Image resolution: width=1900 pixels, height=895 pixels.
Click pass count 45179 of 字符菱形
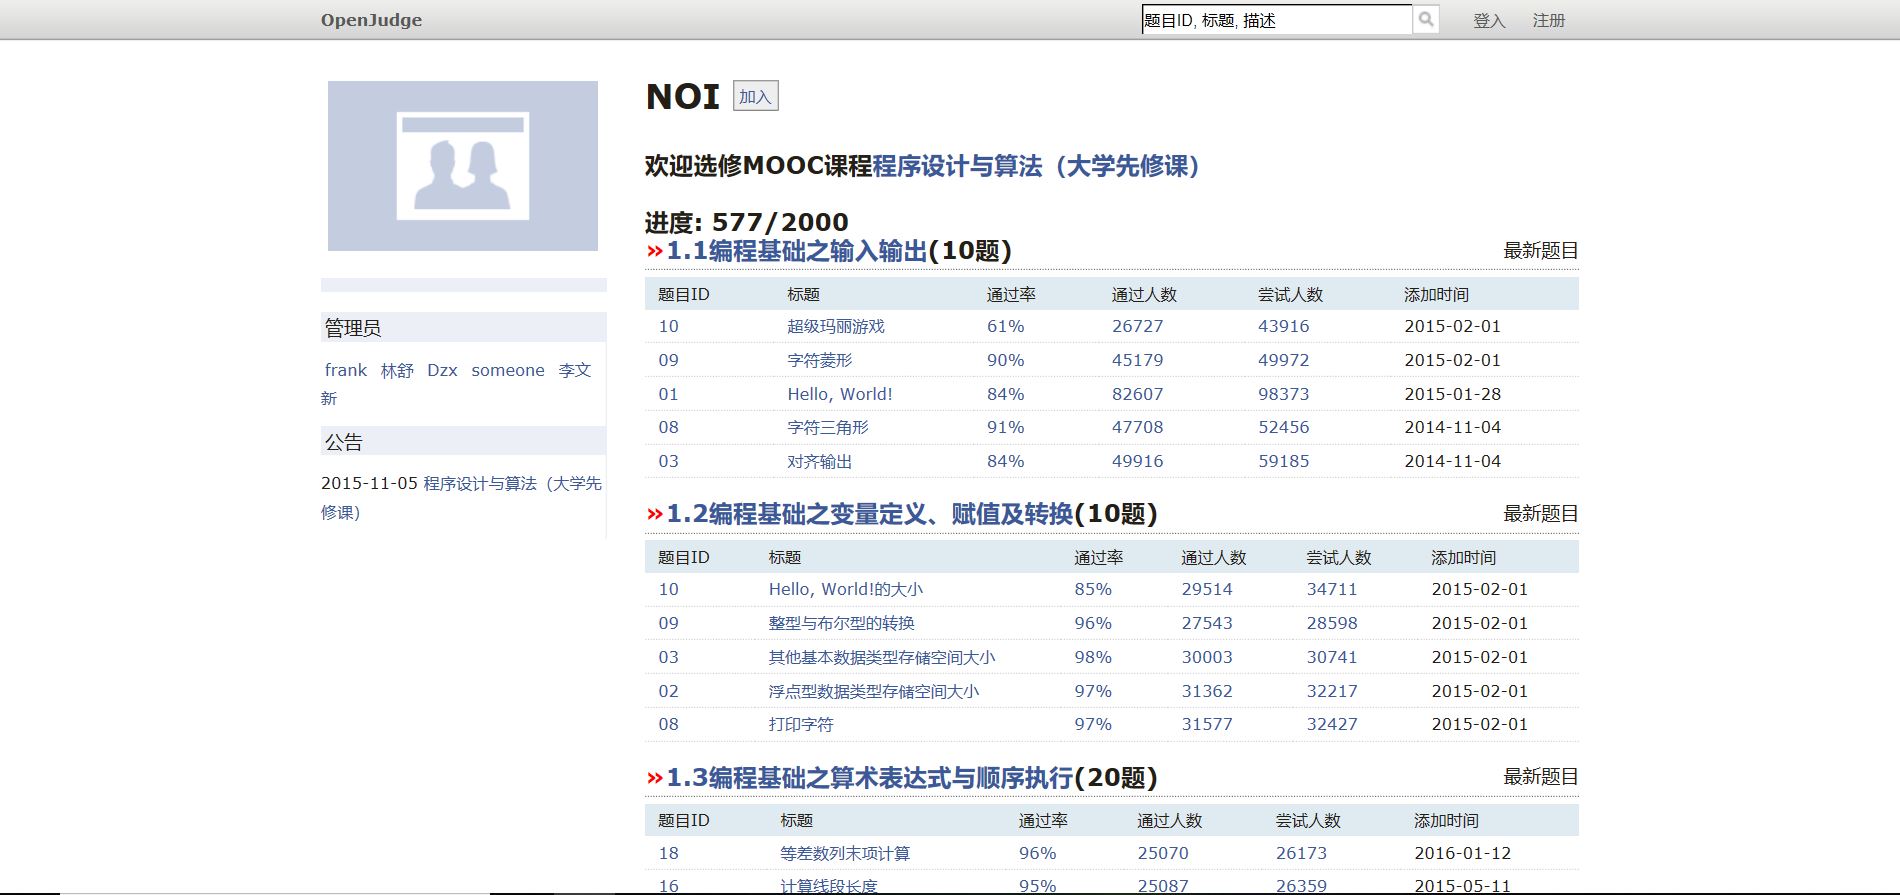pos(1138,360)
